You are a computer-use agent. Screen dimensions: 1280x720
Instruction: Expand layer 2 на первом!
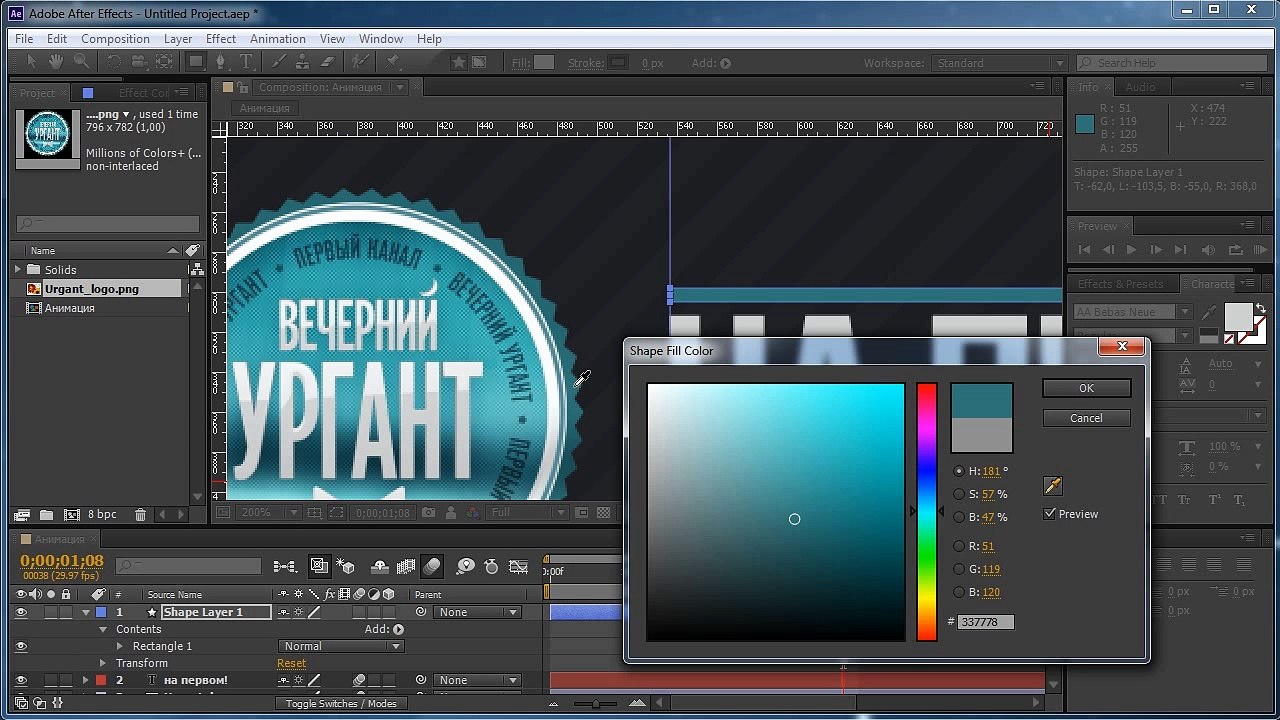click(x=86, y=680)
